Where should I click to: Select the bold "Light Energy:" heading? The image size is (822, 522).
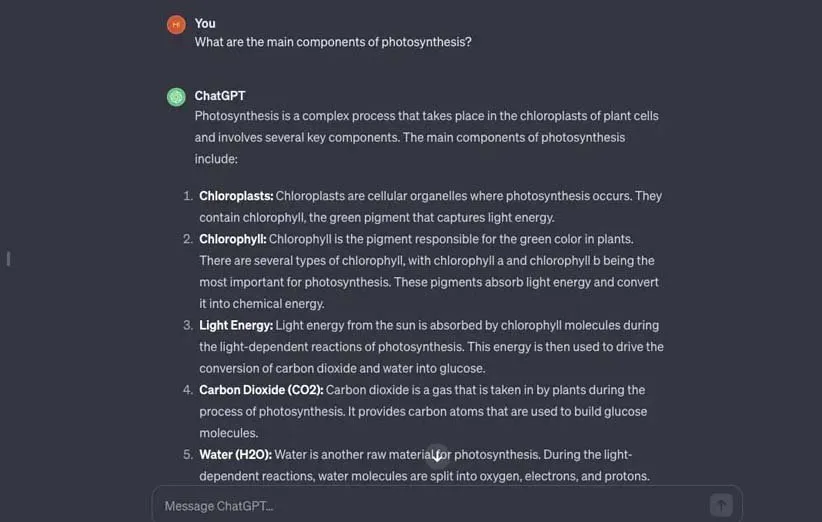236,325
